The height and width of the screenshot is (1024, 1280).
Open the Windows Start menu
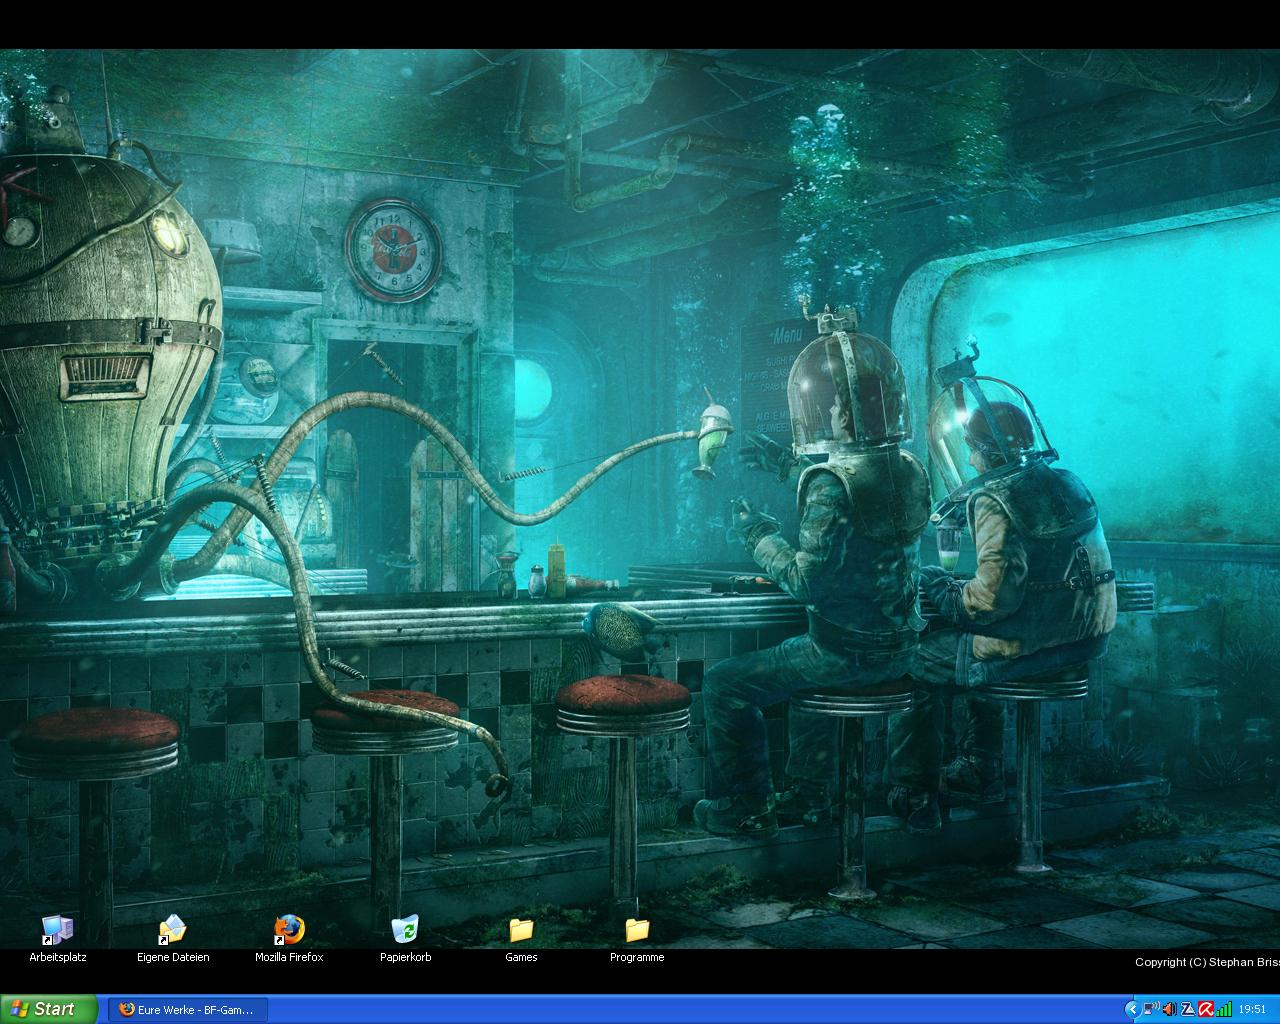[x=49, y=1009]
